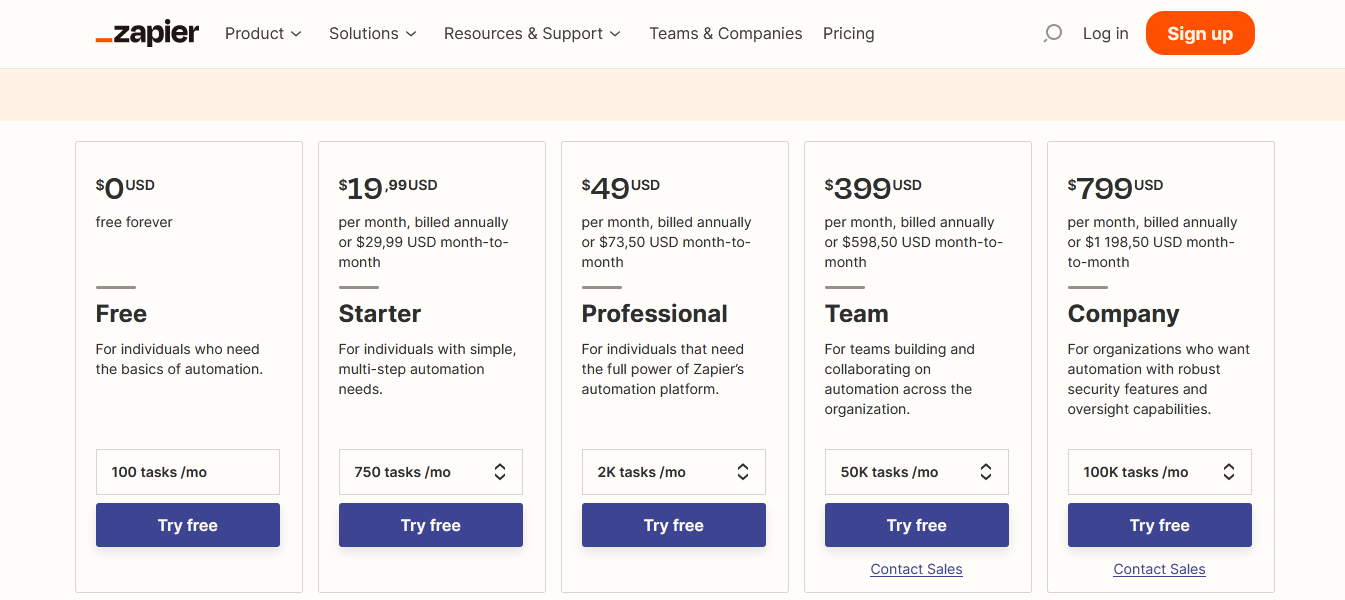Click the '$73,50 USD month-to-month' billing text
The height and width of the screenshot is (600, 1345).
tap(666, 252)
